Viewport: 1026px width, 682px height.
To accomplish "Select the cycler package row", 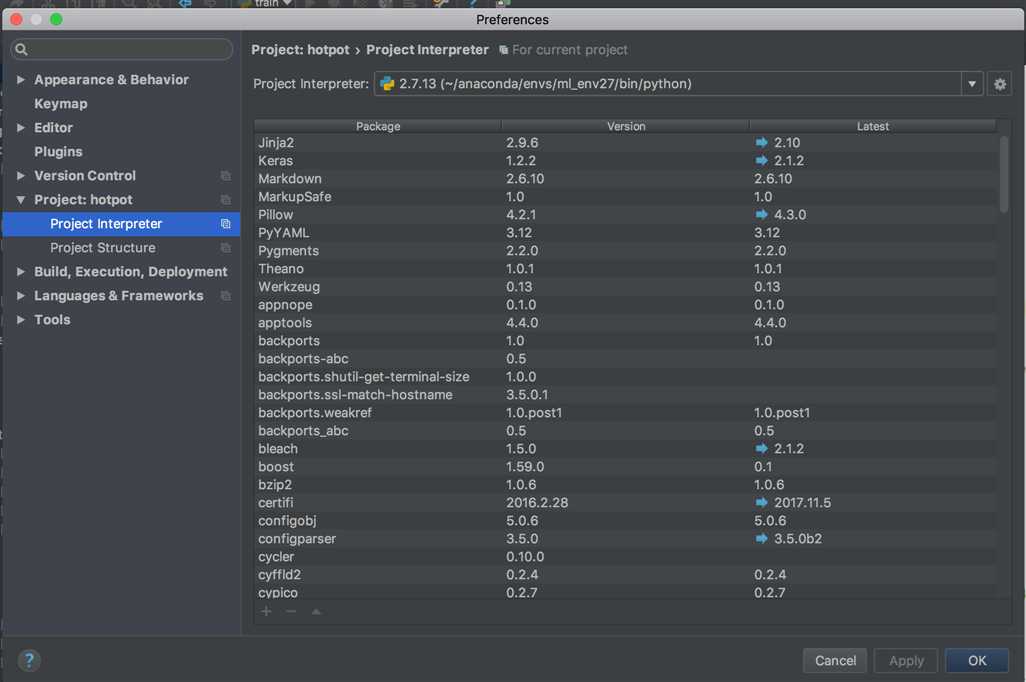I will click(x=626, y=556).
